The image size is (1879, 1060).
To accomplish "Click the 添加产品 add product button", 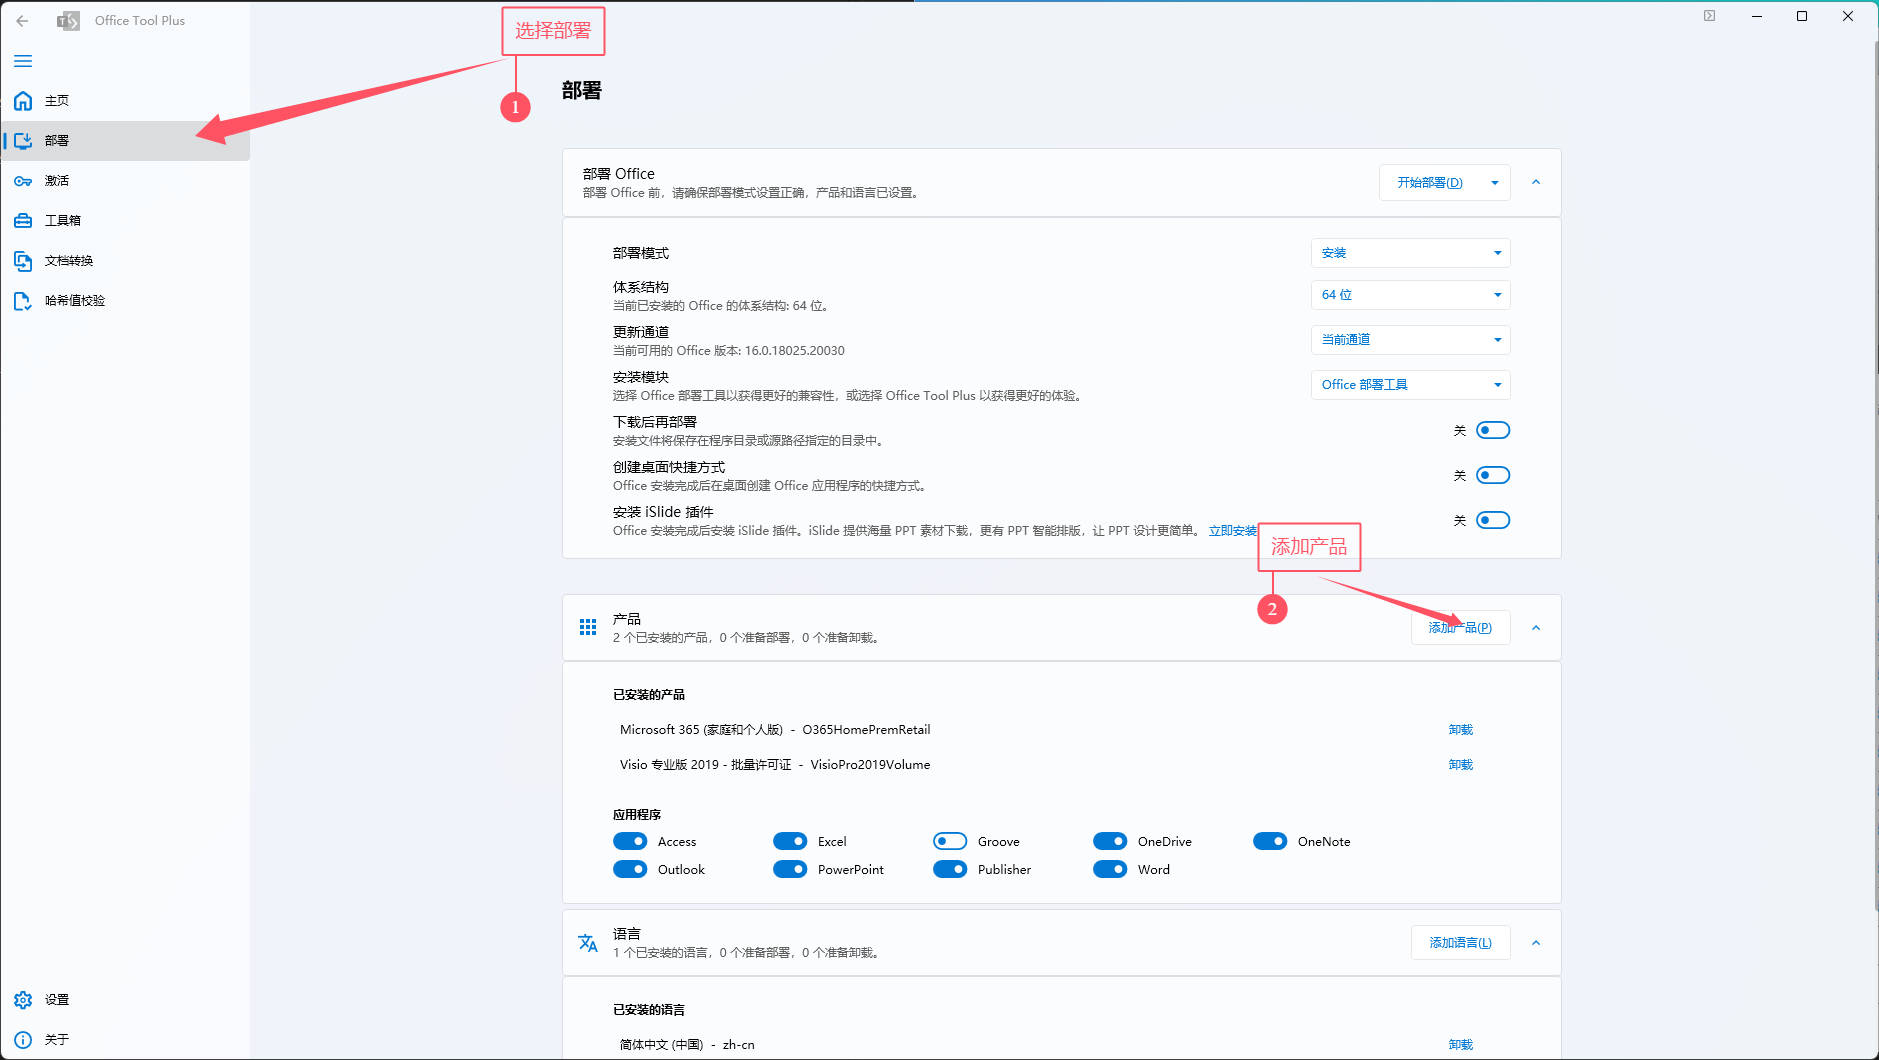I will pyautogui.click(x=1460, y=628).
